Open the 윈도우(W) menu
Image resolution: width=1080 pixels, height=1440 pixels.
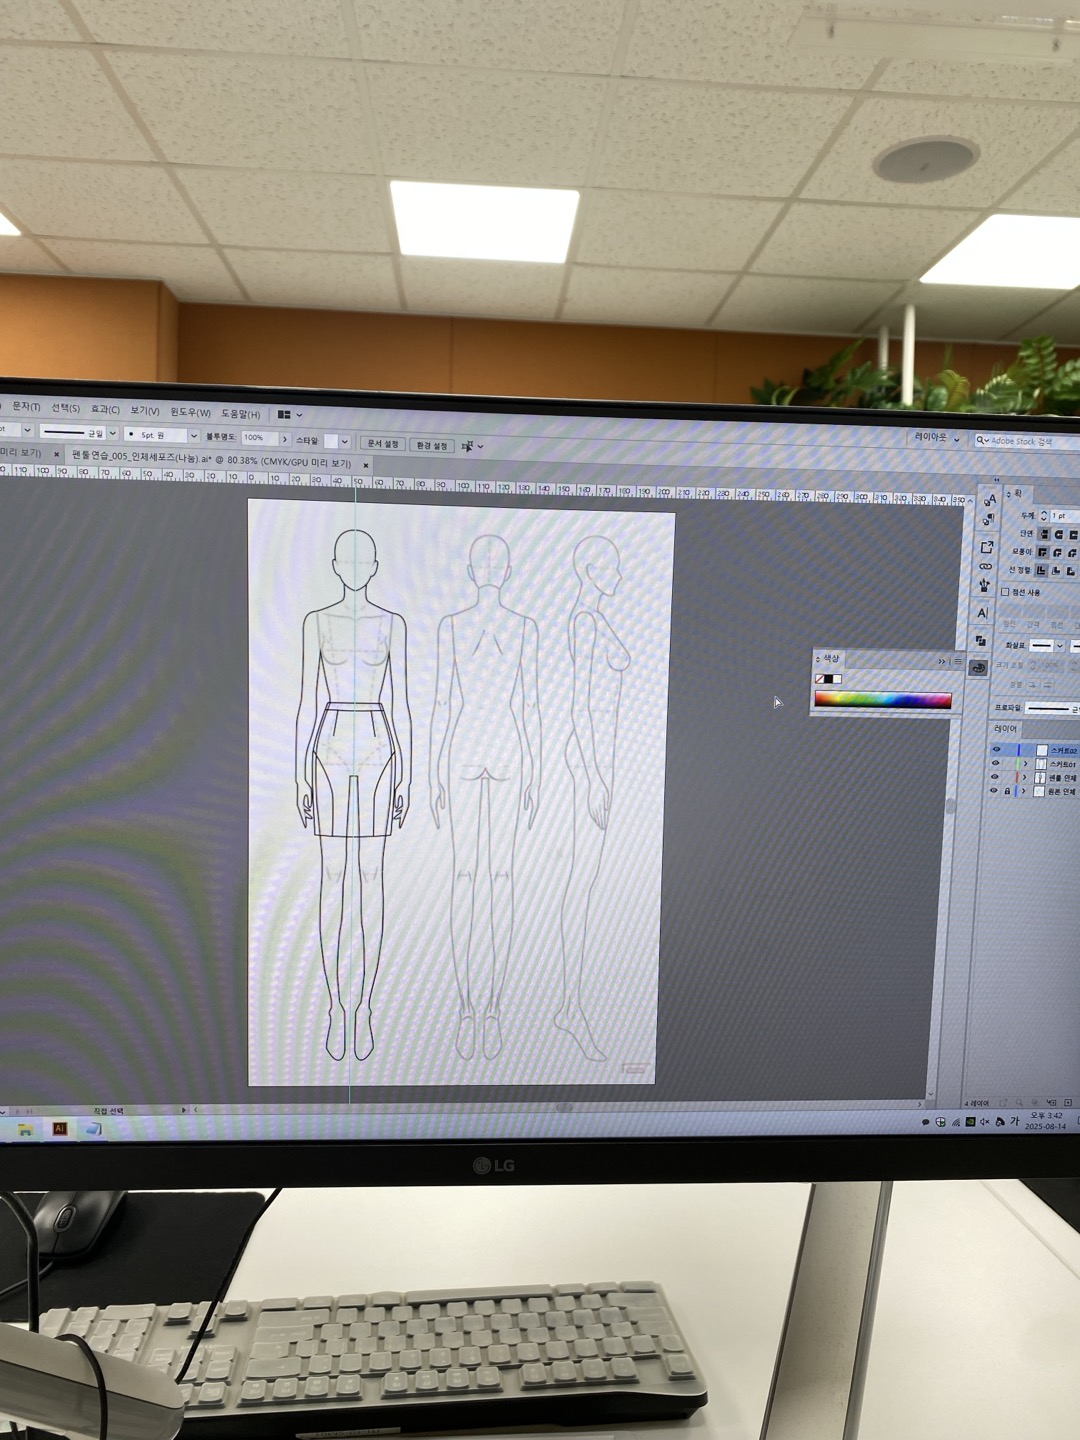click(x=190, y=412)
